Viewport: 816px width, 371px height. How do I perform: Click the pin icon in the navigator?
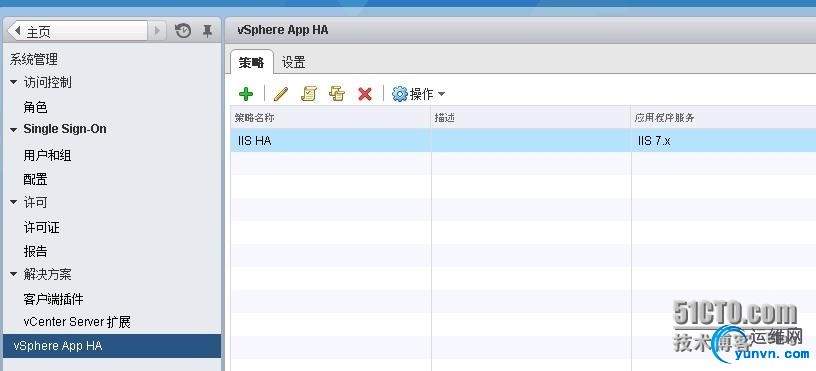(207, 31)
